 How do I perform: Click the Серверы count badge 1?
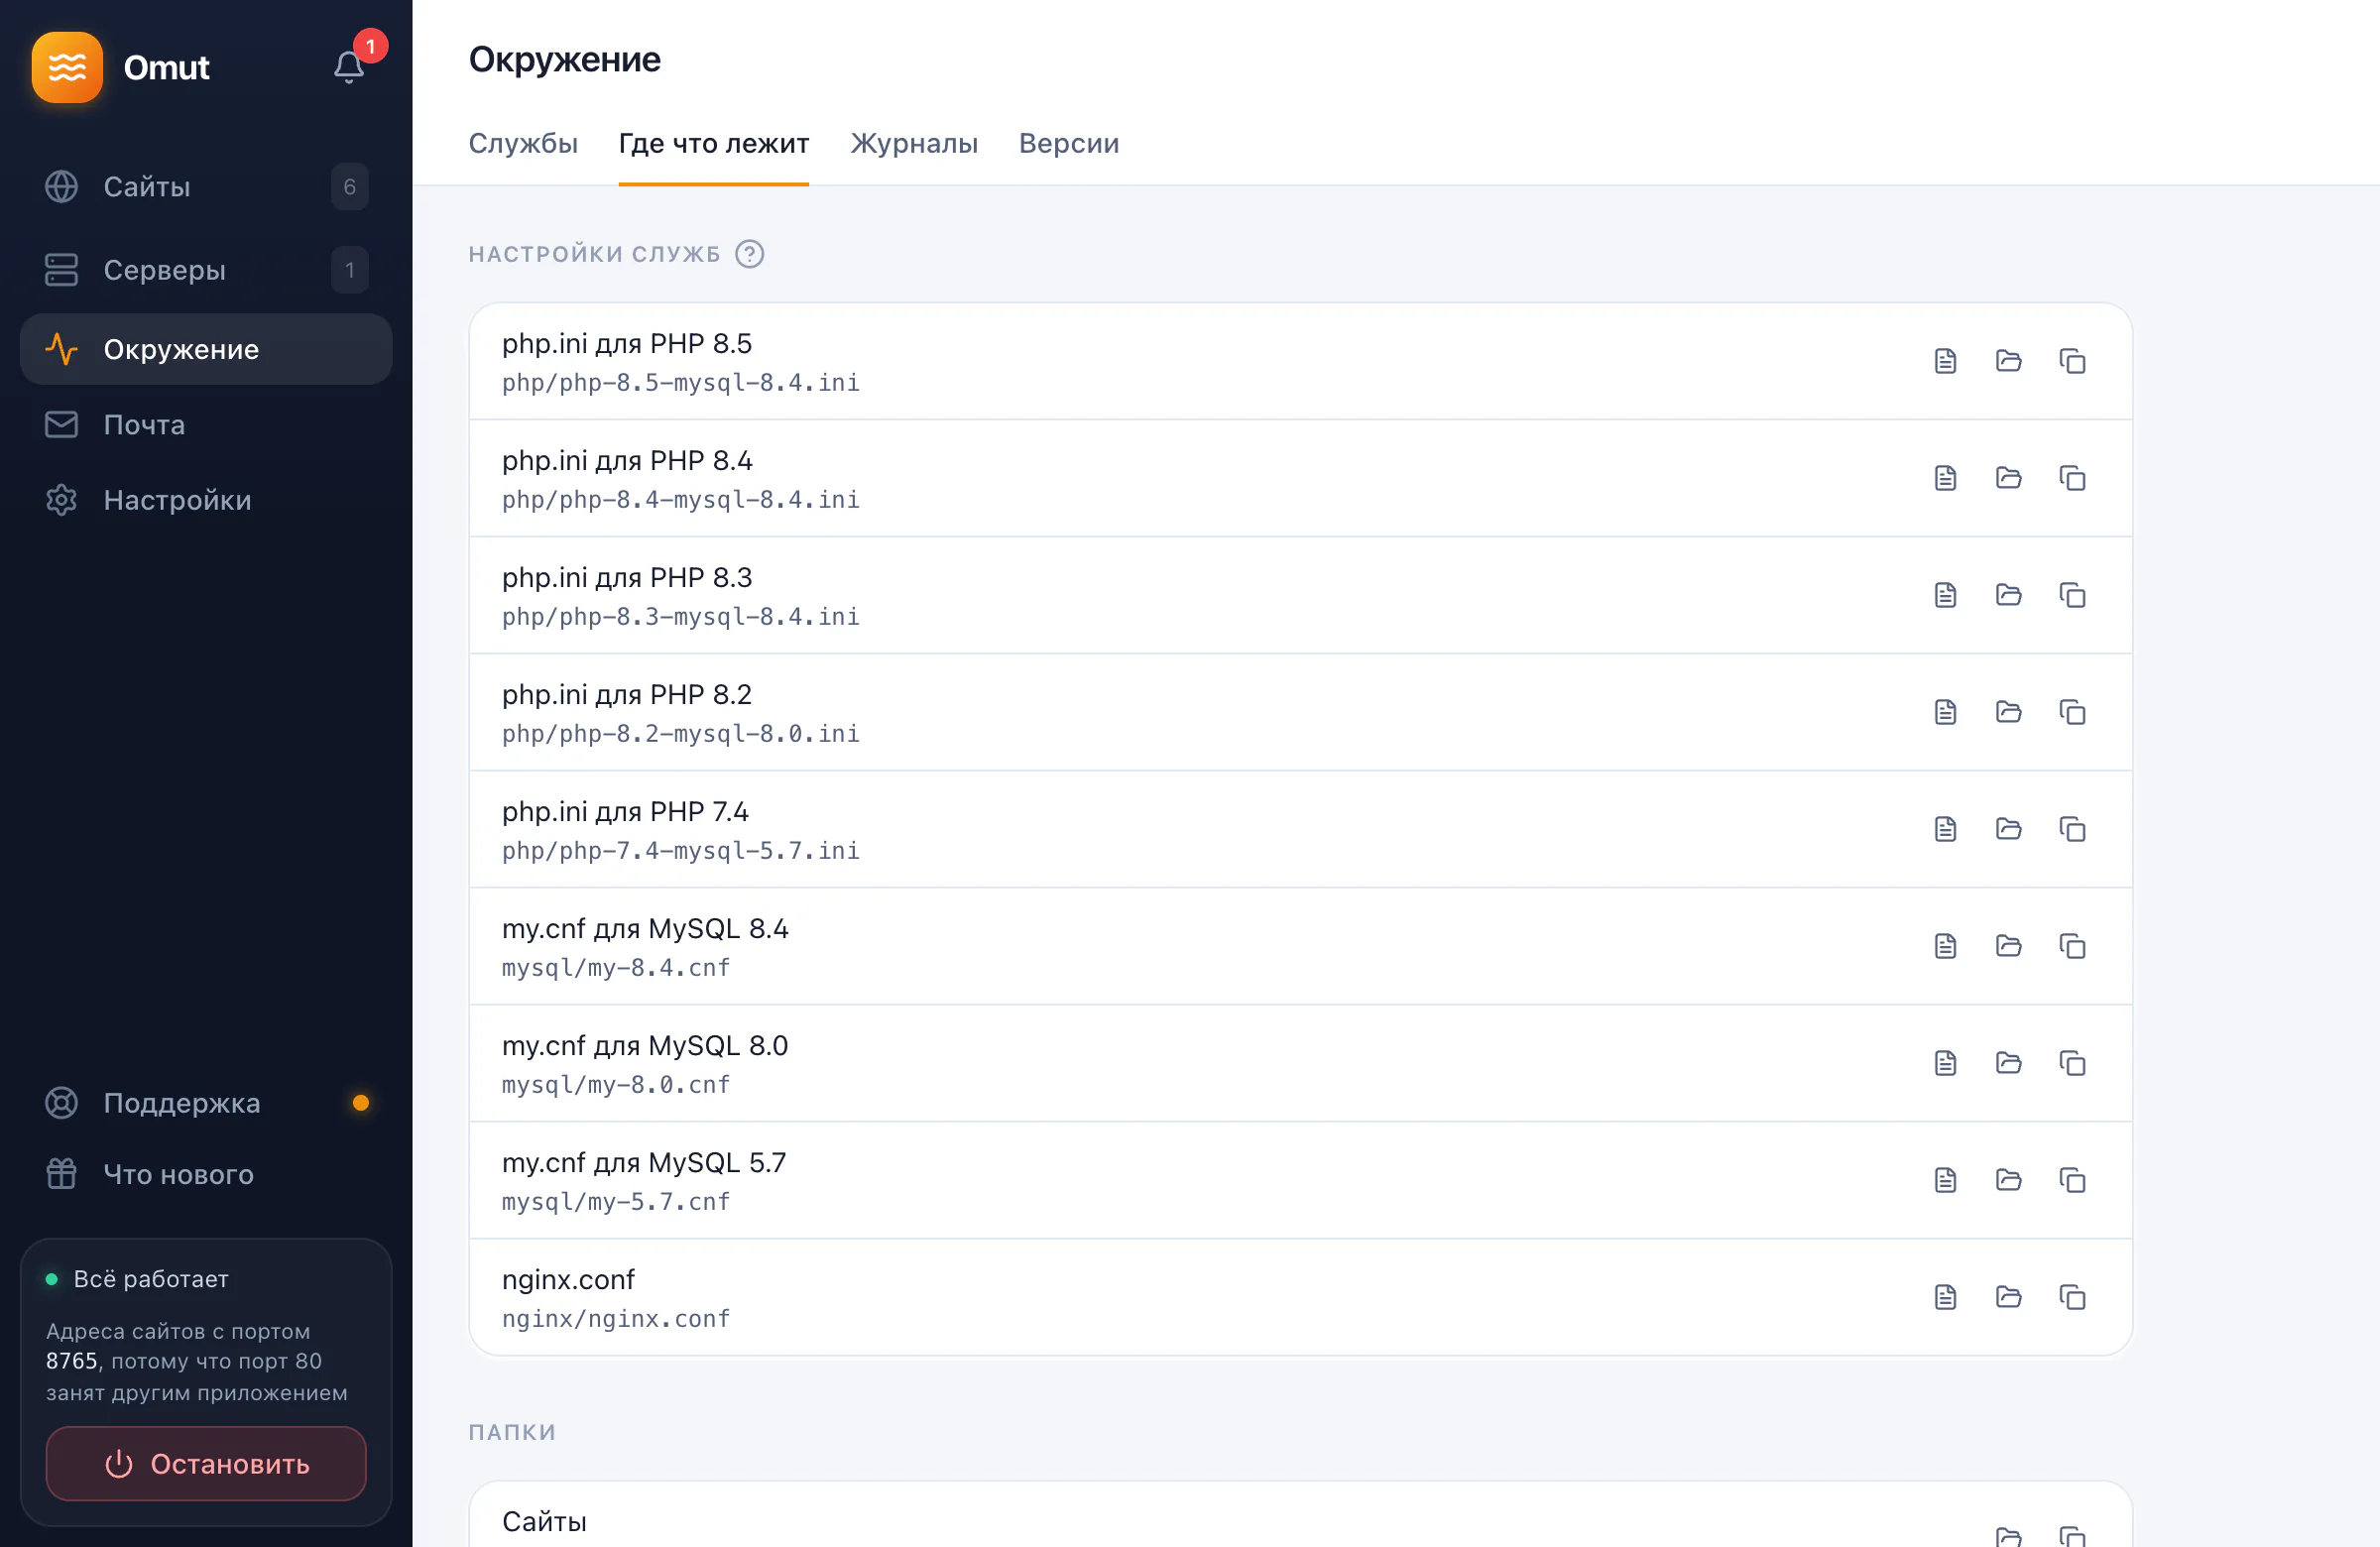click(x=350, y=270)
